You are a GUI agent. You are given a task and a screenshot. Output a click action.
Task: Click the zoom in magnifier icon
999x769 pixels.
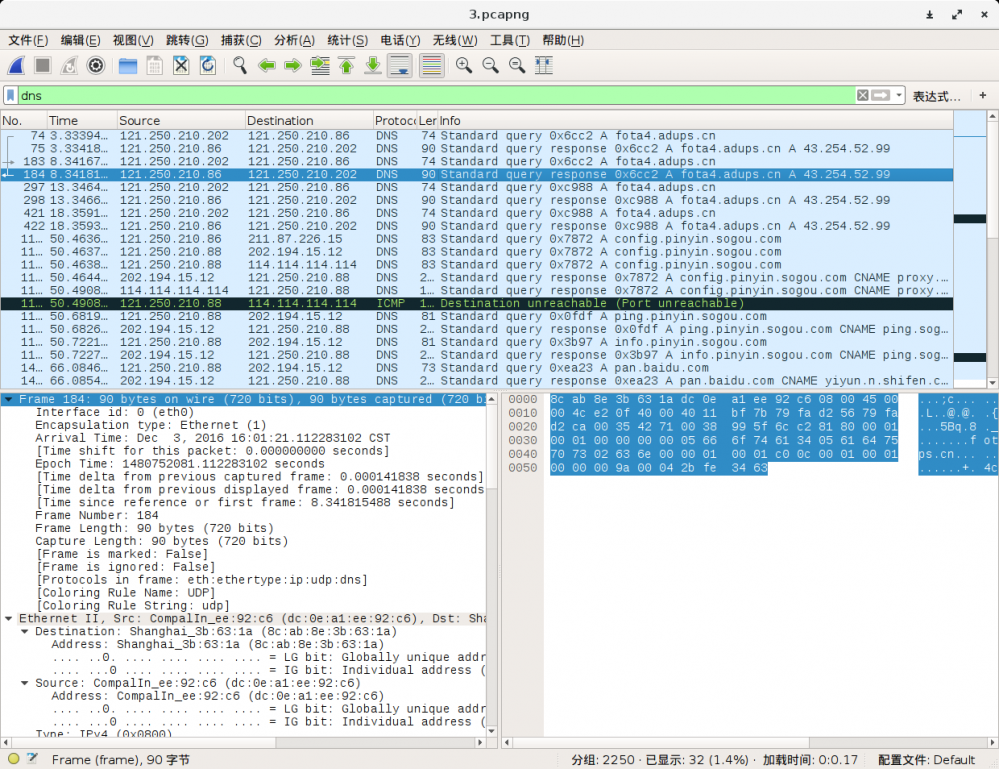tap(464, 65)
